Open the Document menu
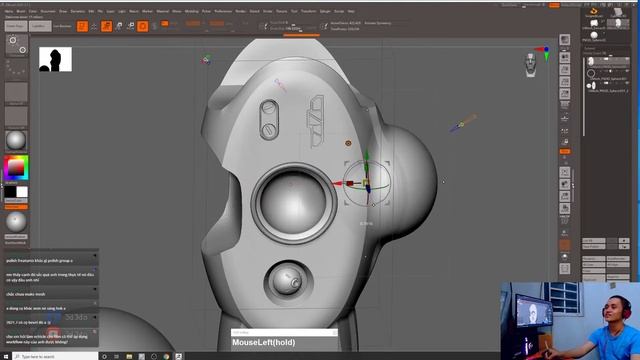 pos(48,11)
